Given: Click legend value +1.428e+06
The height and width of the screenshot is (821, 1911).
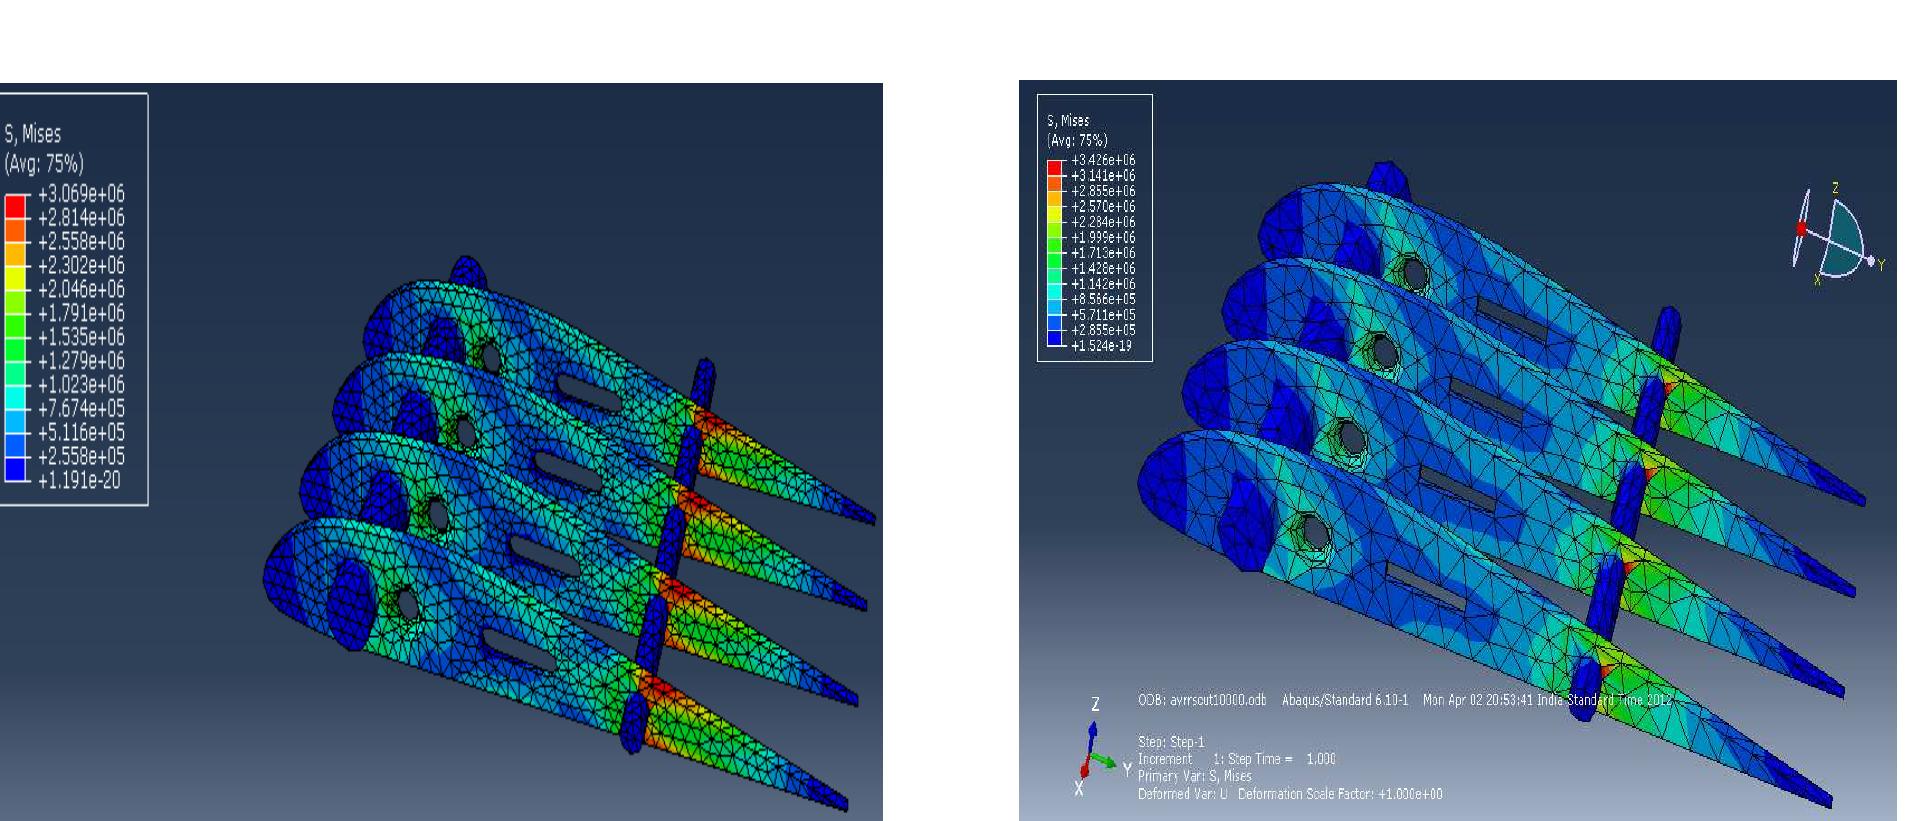Looking at the screenshot, I should (x=1103, y=268).
